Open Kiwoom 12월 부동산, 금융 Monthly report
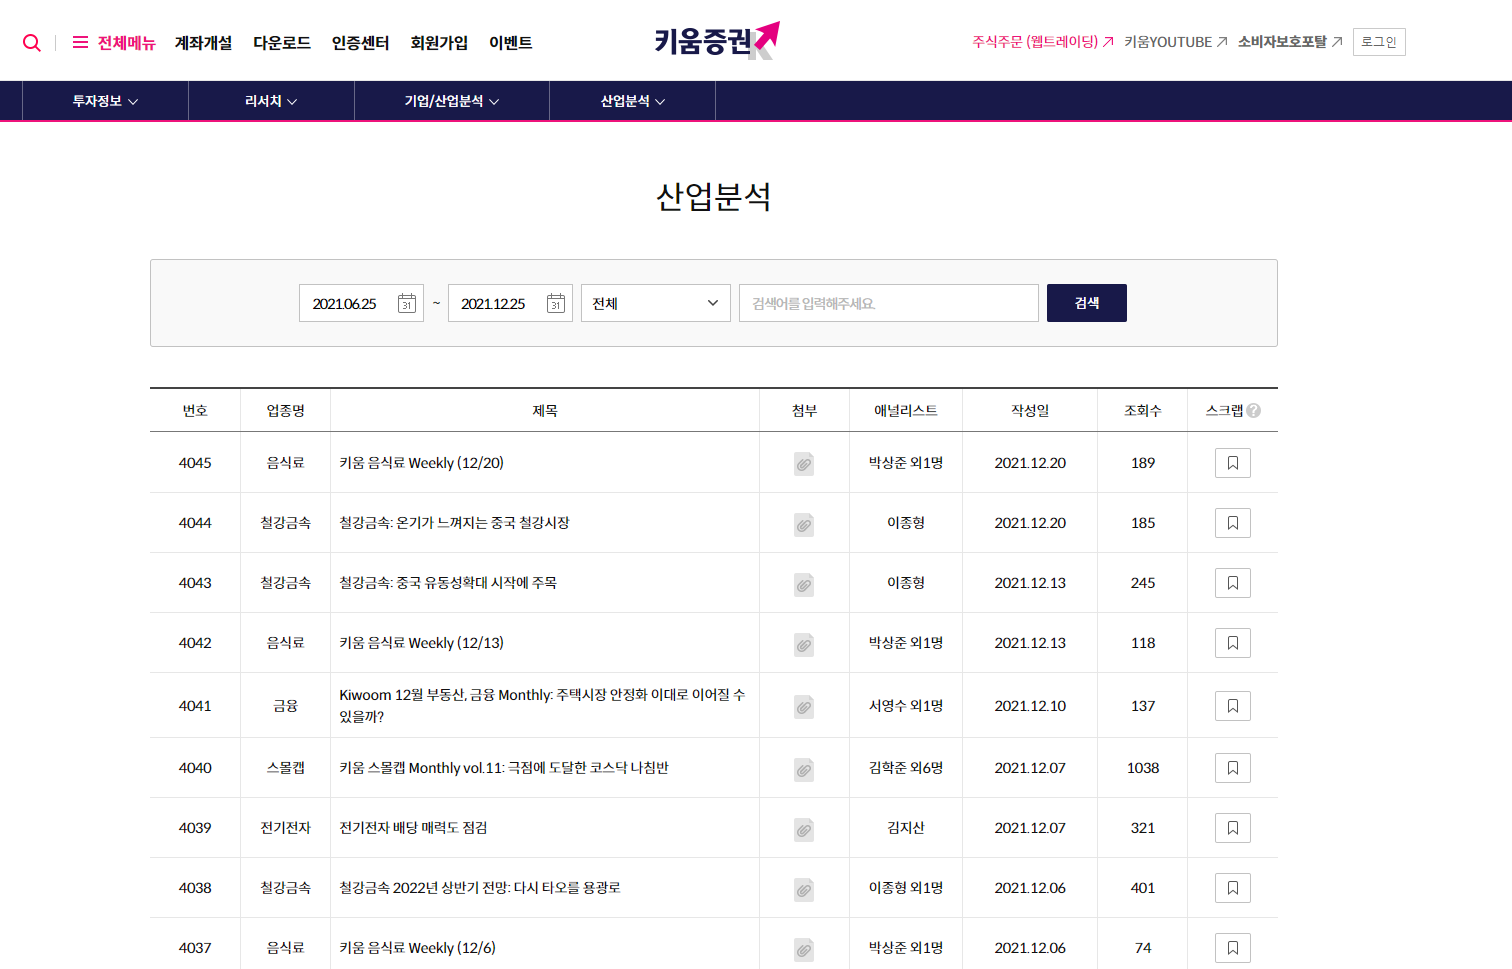1512x969 pixels. (542, 706)
